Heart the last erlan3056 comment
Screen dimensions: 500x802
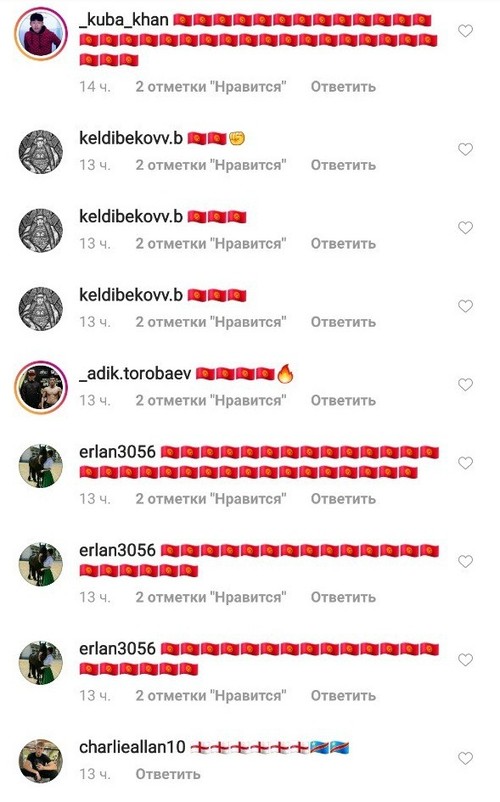[465, 660]
